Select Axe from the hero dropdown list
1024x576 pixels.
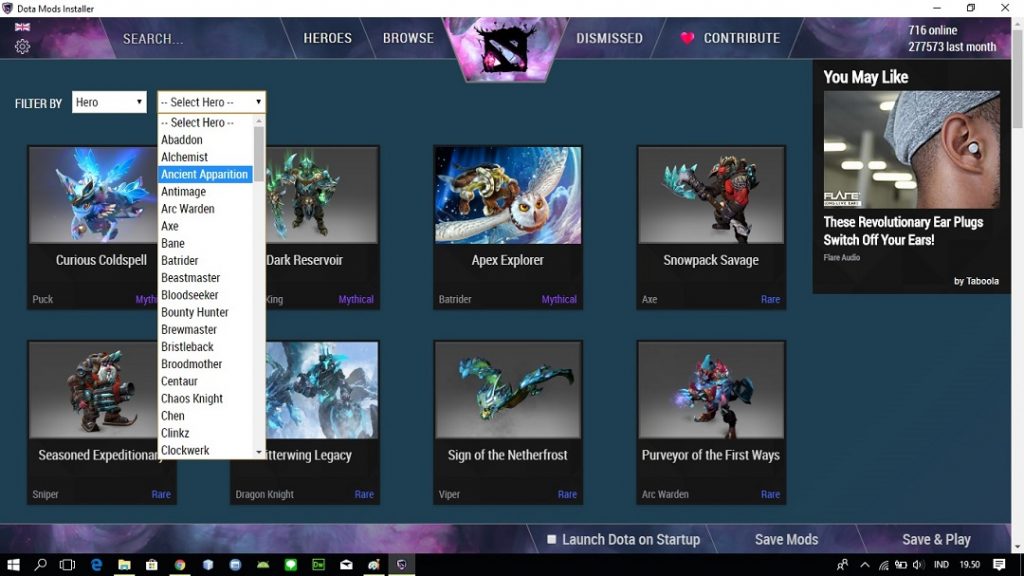[x=205, y=226]
